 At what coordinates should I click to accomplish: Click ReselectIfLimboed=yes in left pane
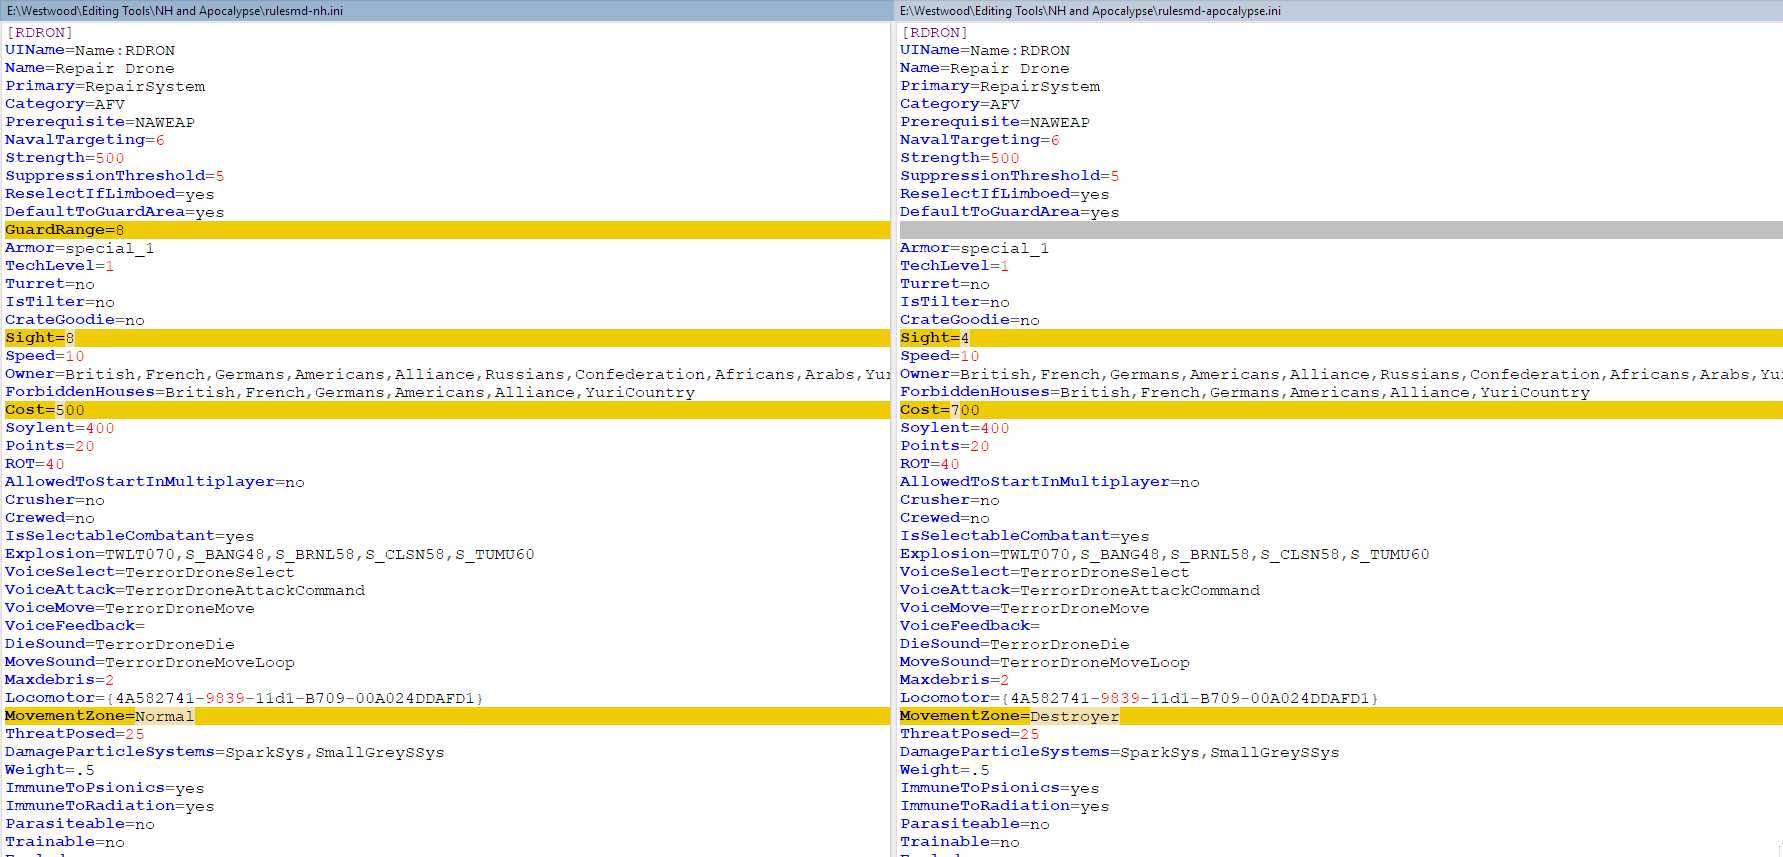click(110, 194)
